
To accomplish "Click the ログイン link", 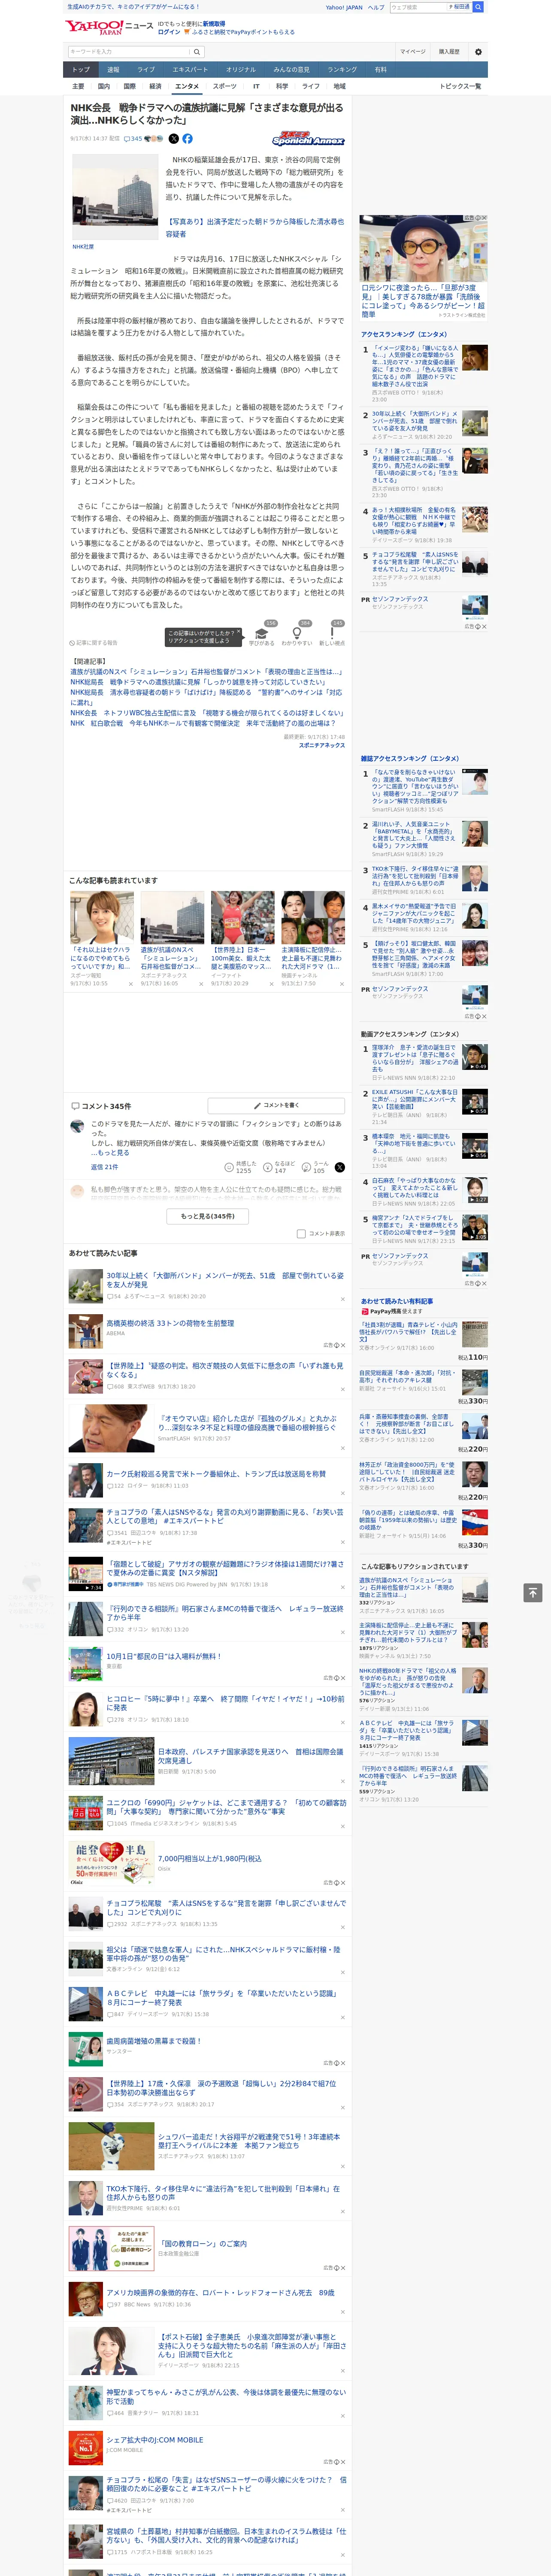I will [169, 32].
